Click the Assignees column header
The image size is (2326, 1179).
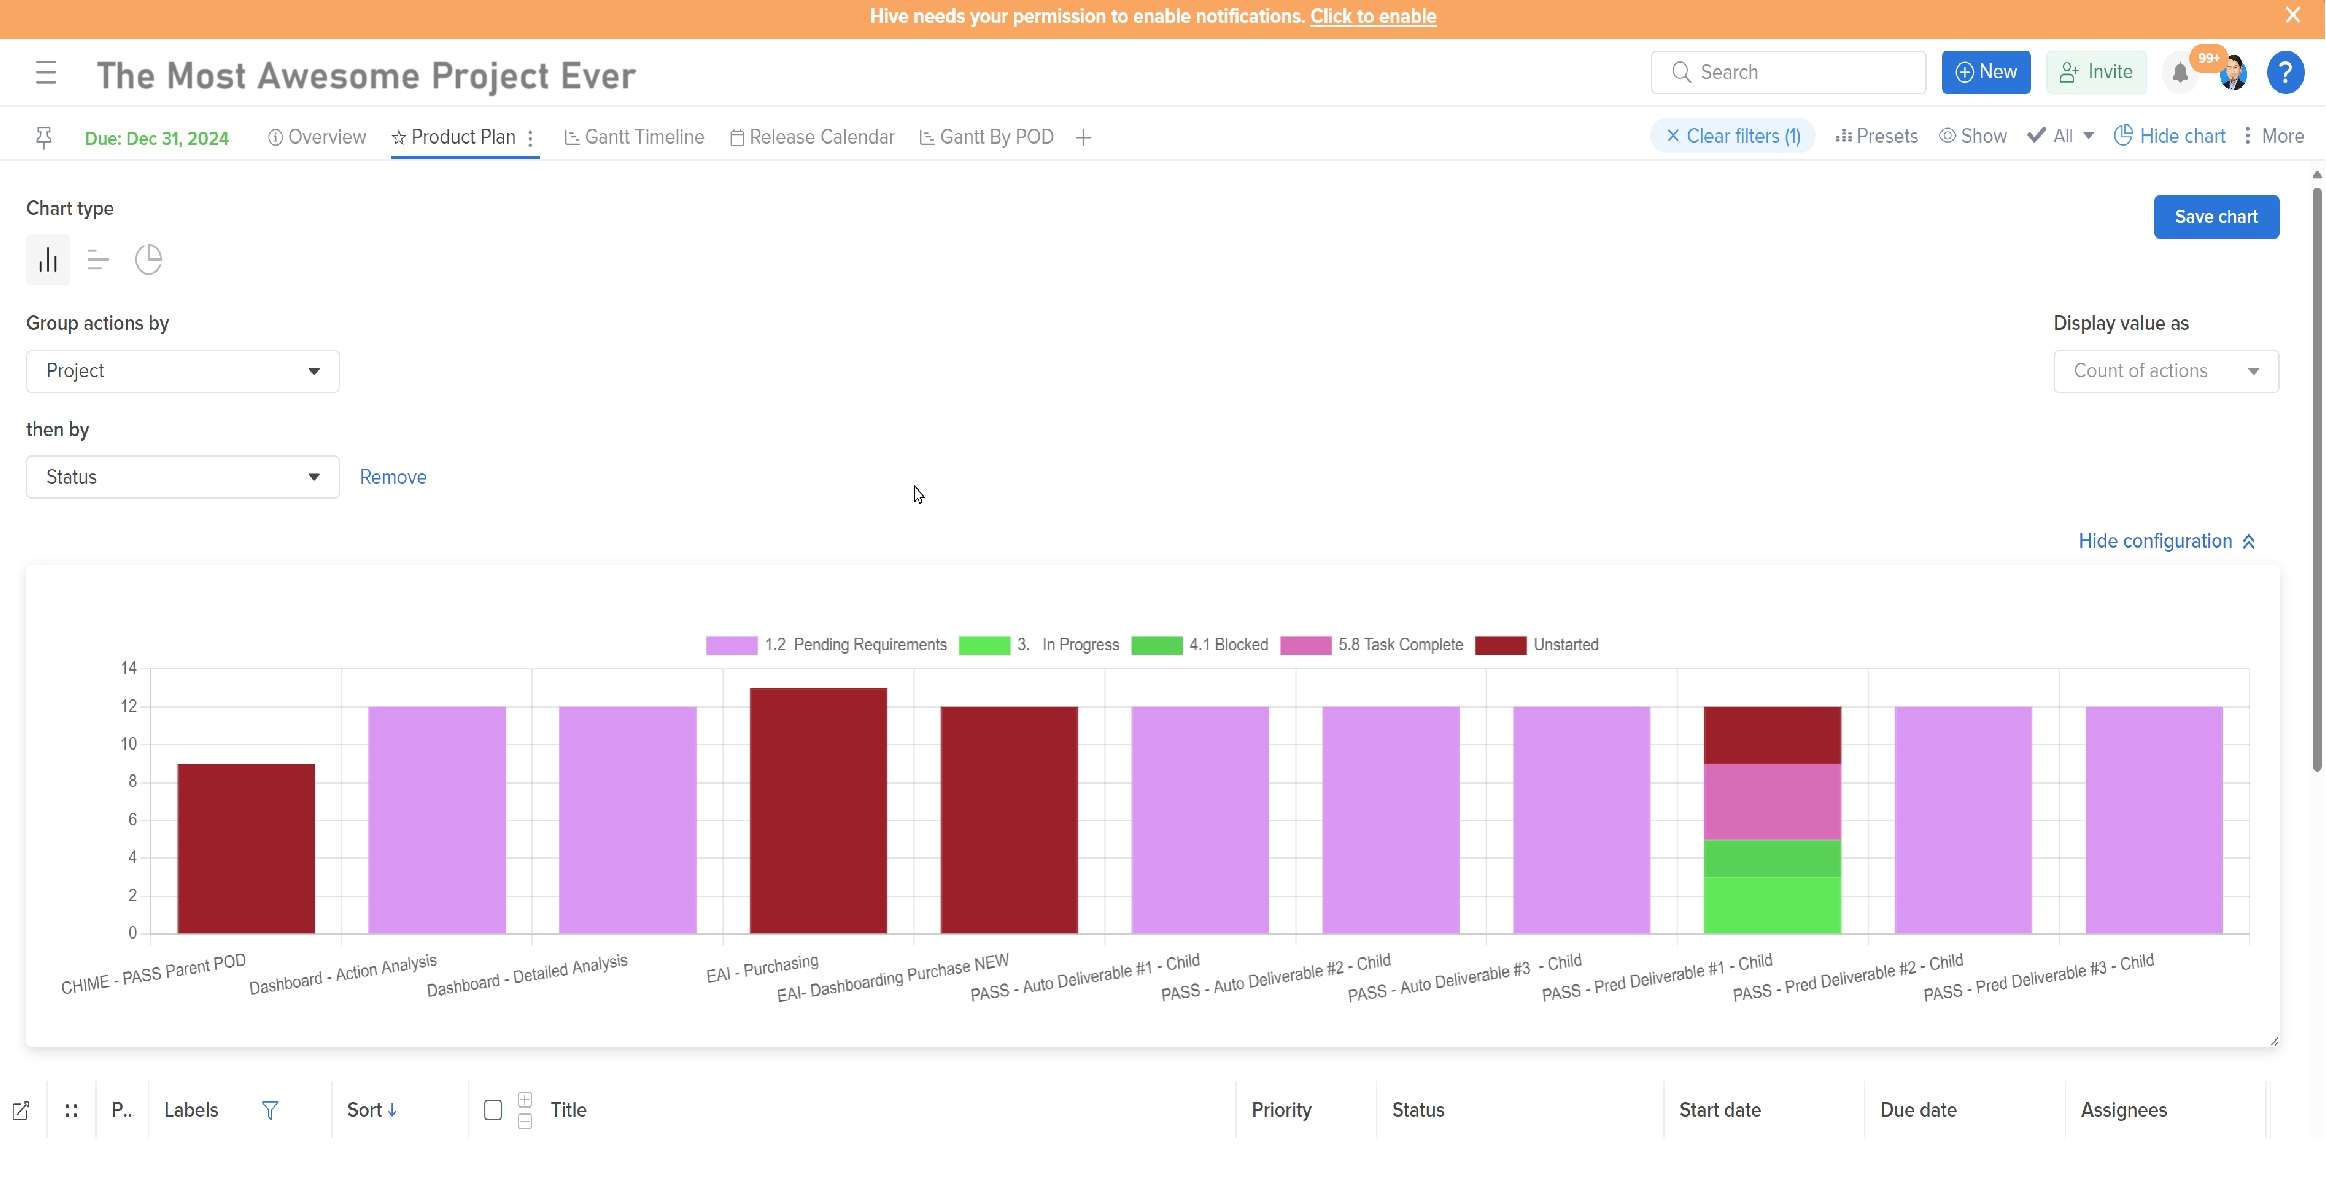(x=2124, y=1110)
